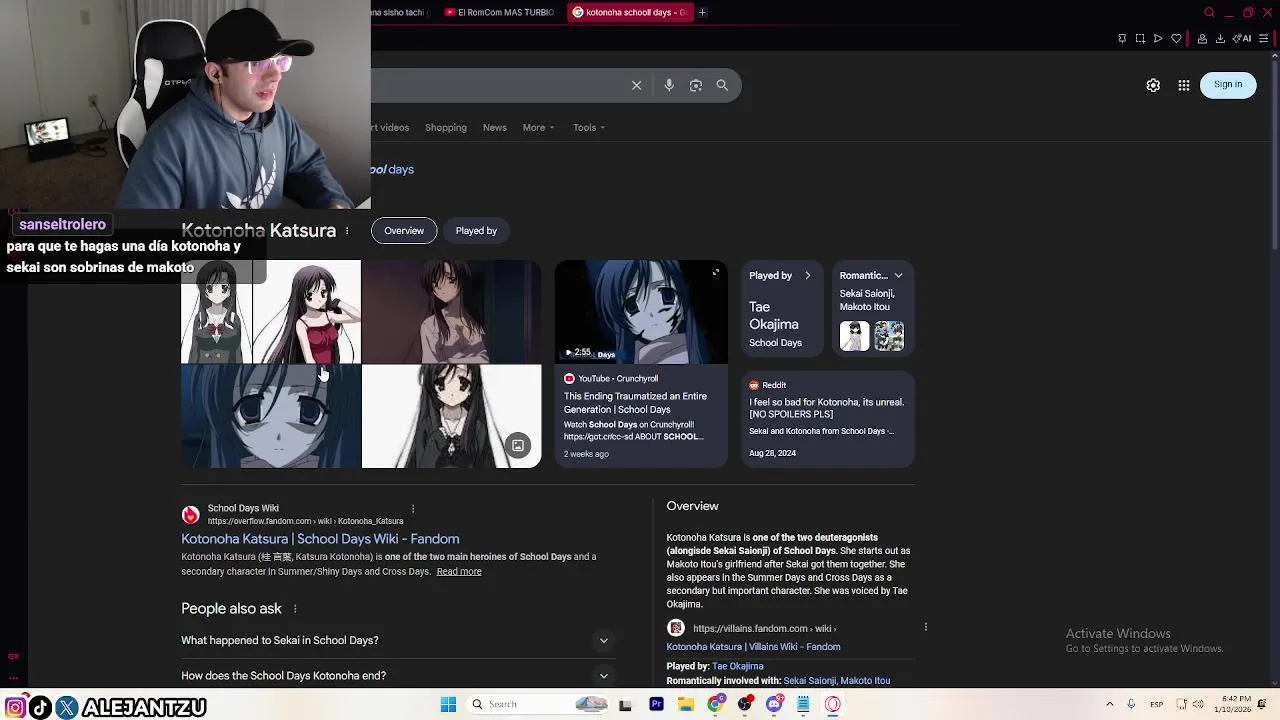The image size is (1280, 720).
Task: Open bookmarks heart icon in toolbar
Action: click(x=1176, y=38)
